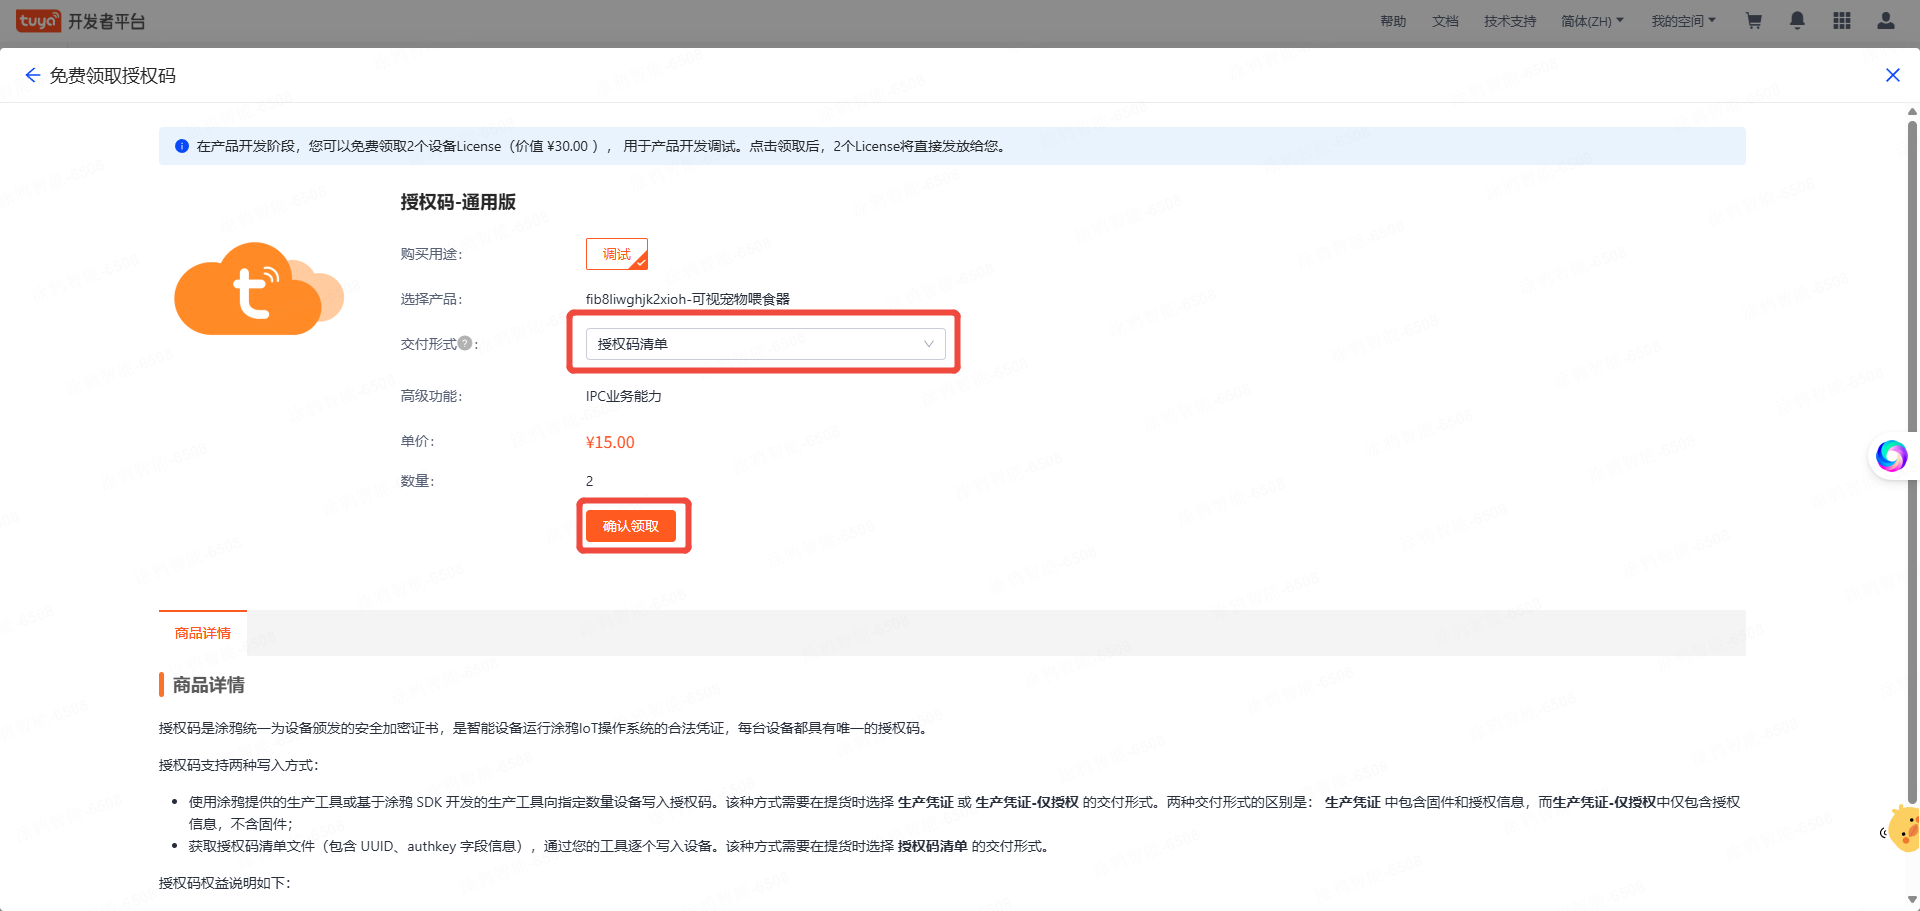
Task: Click the 技术支持 link
Action: [1510, 21]
